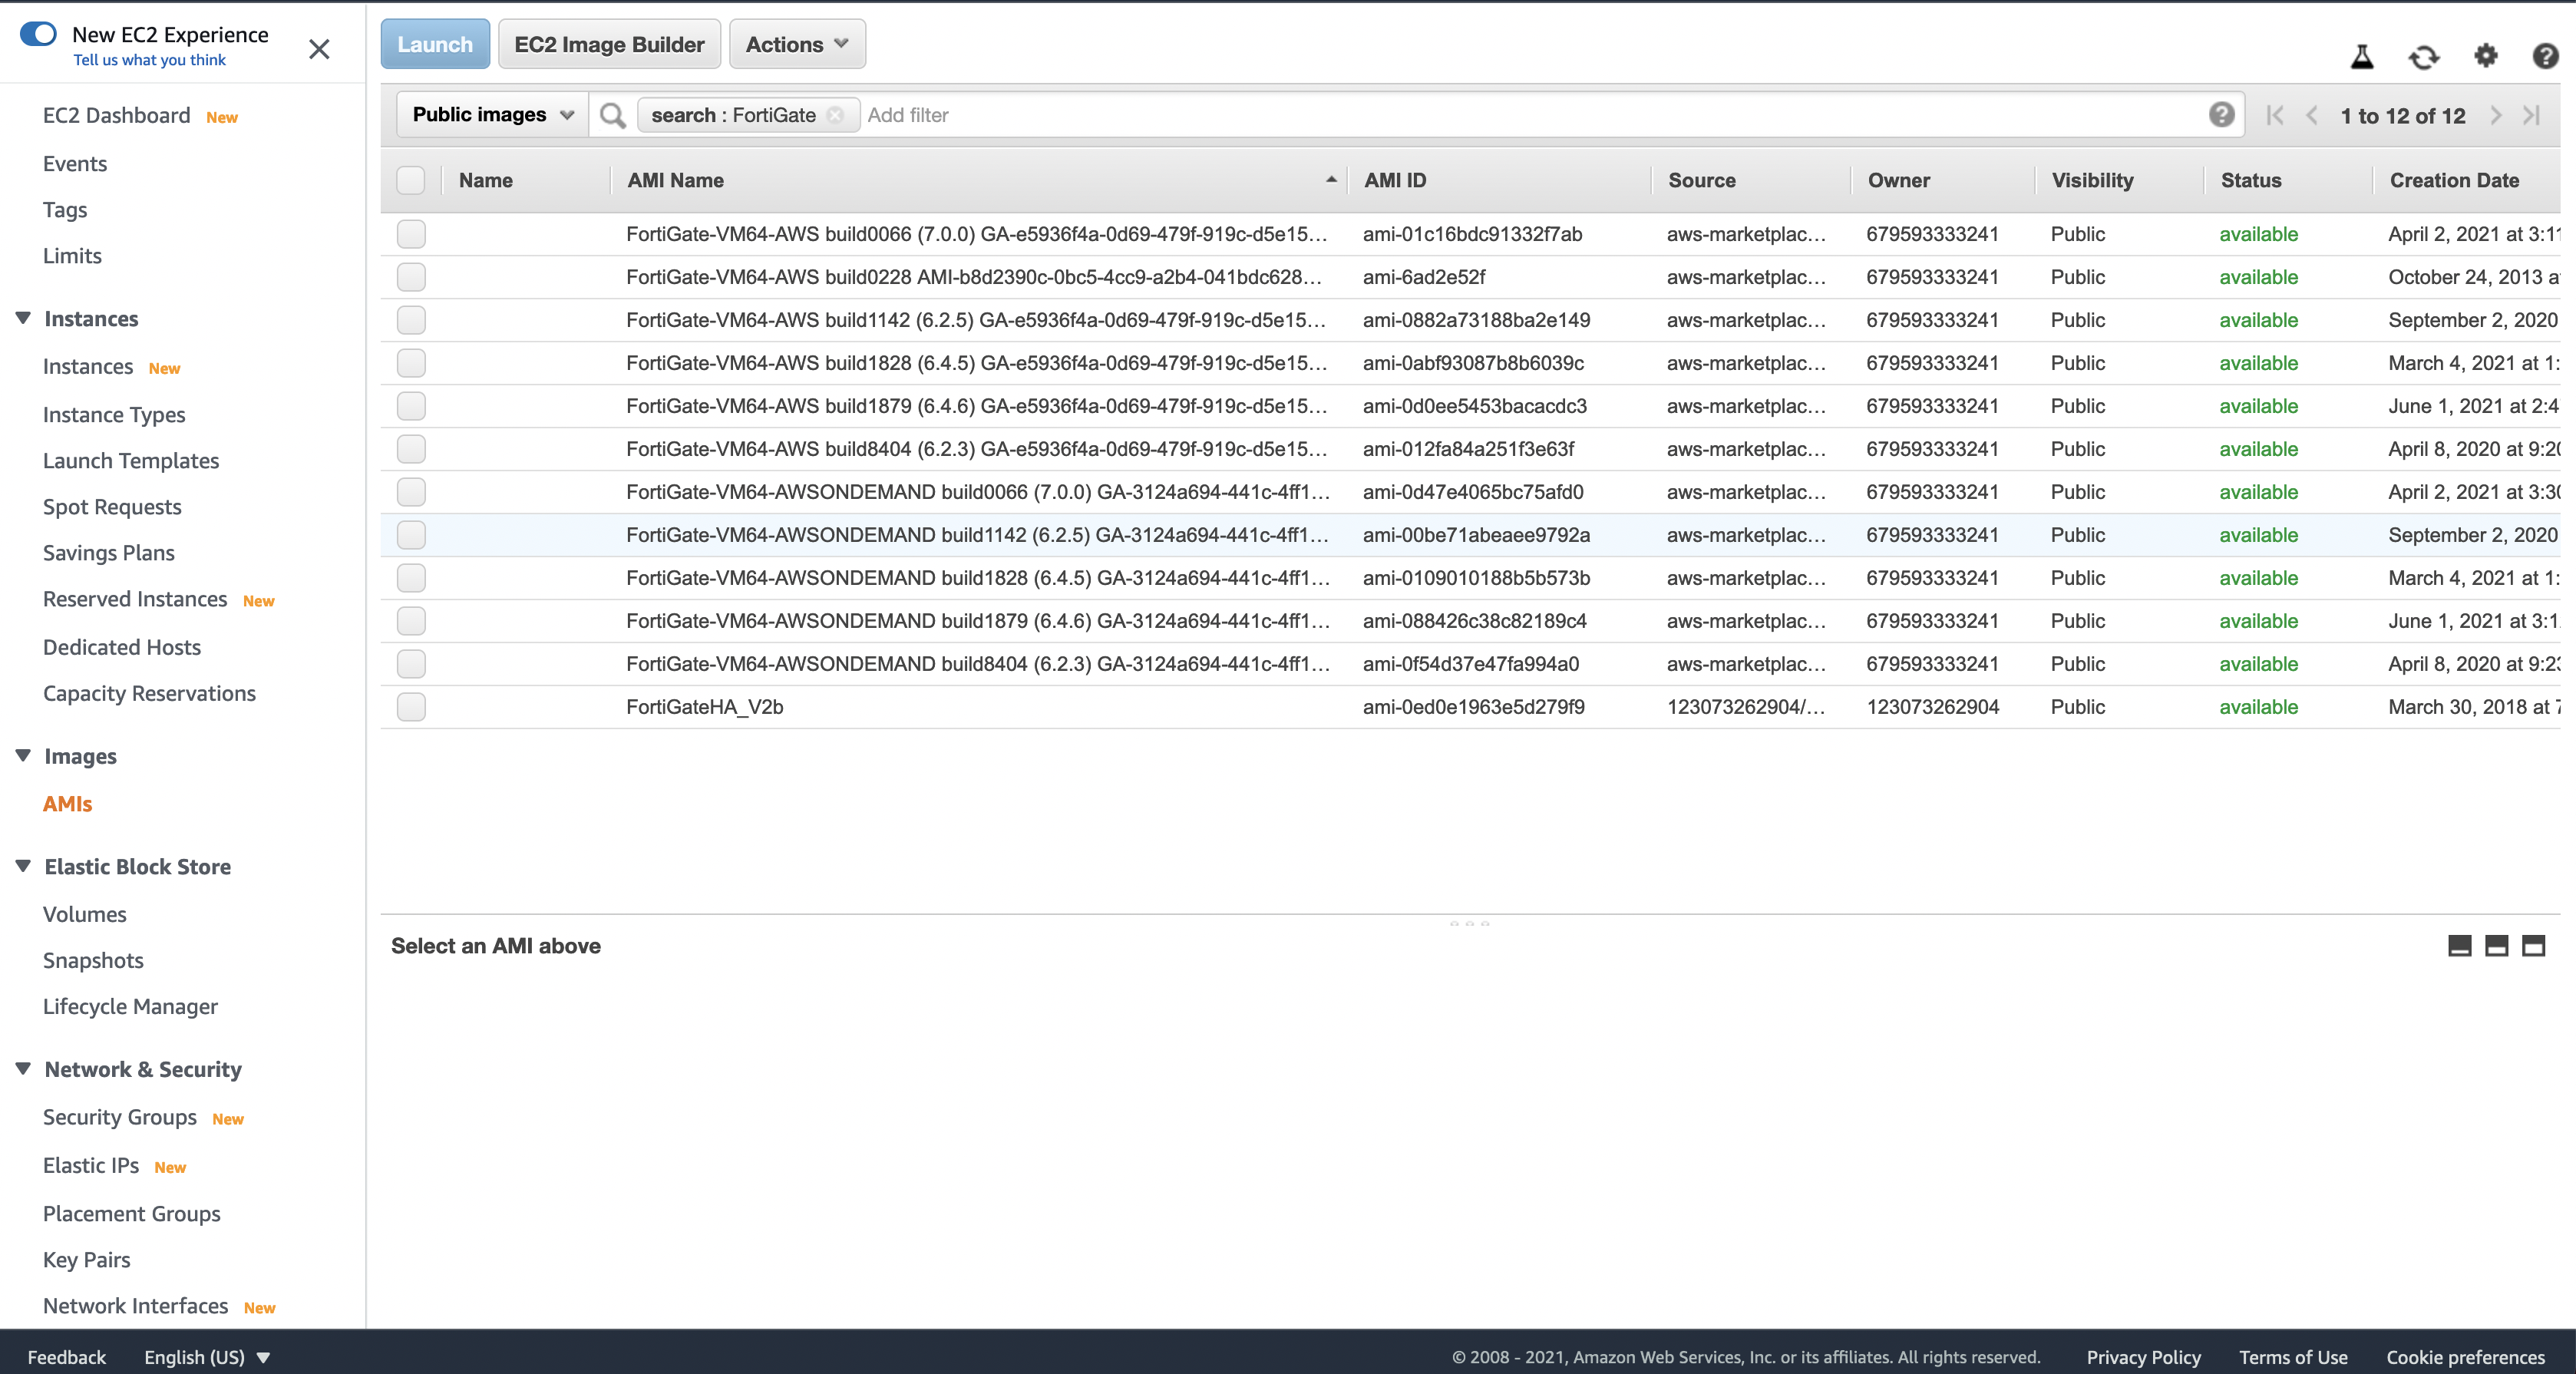The image size is (2576, 1374).
Task: Open Launch Templates in sidebar
Action: [131, 461]
